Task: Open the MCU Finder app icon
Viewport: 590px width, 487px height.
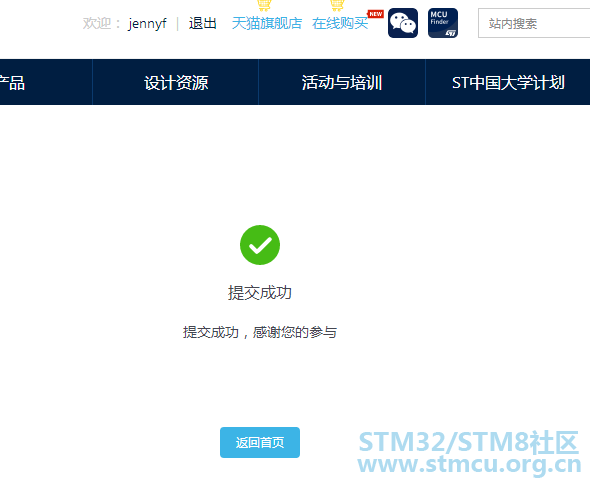Action: [442, 23]
